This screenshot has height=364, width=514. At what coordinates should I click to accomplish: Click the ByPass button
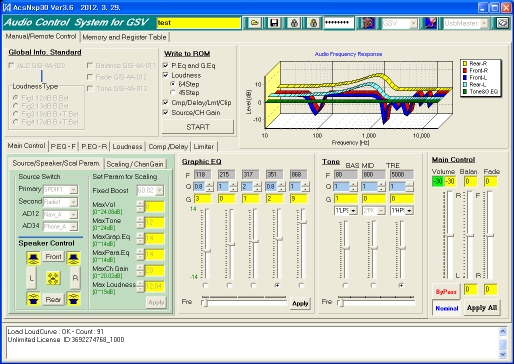click(x=446, y=292)
